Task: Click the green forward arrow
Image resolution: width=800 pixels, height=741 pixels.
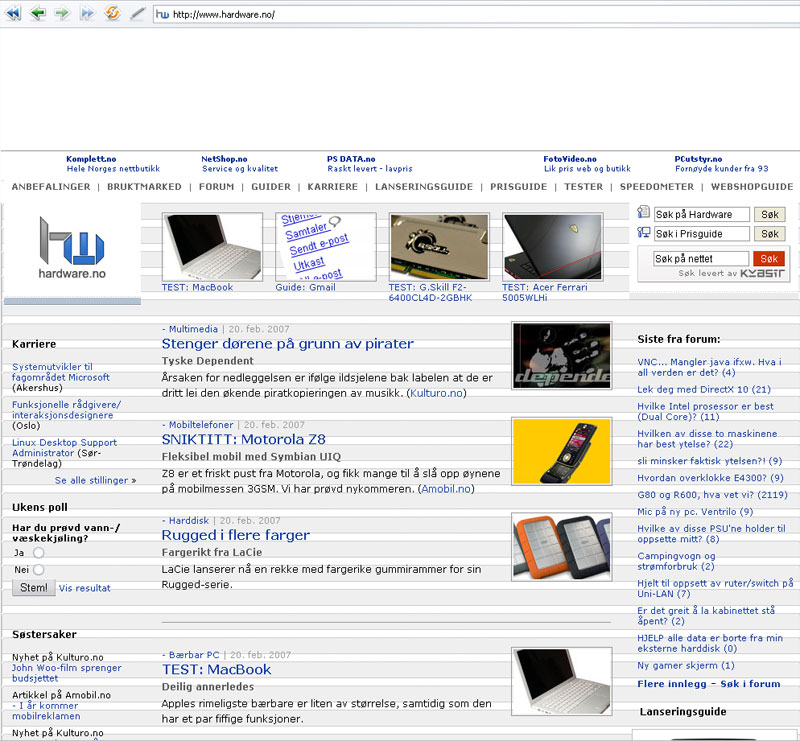Action: [62, 13]
